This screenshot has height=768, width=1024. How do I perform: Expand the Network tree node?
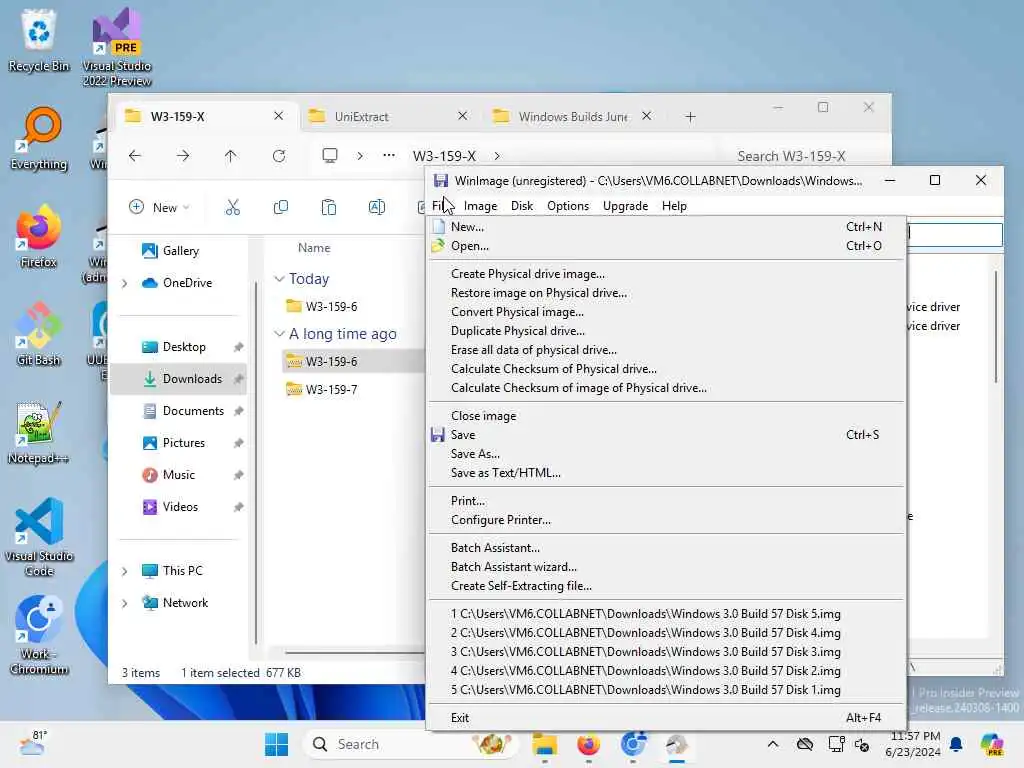125,603
